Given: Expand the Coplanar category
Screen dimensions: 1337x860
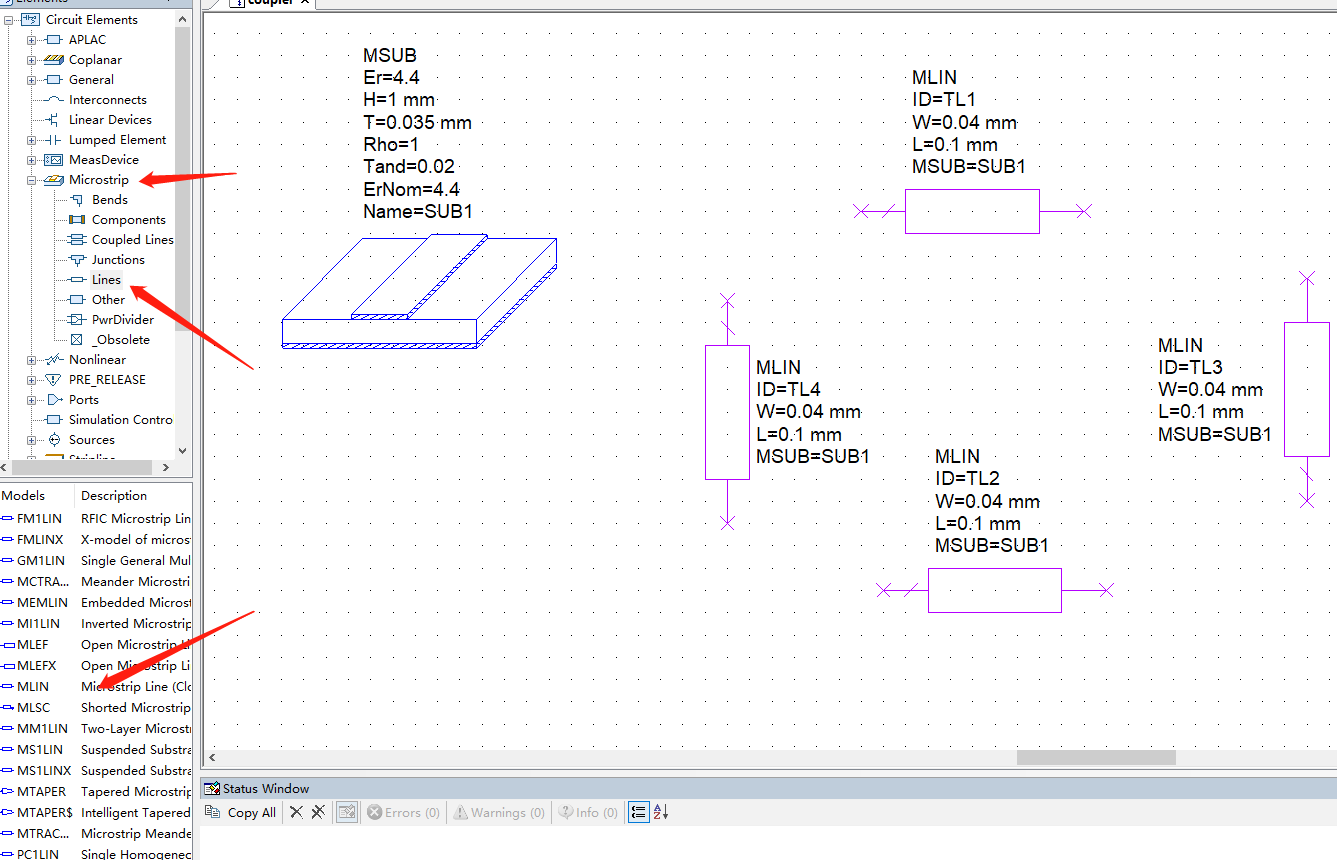Looking at the screenshot, I should tap(31, 60).
